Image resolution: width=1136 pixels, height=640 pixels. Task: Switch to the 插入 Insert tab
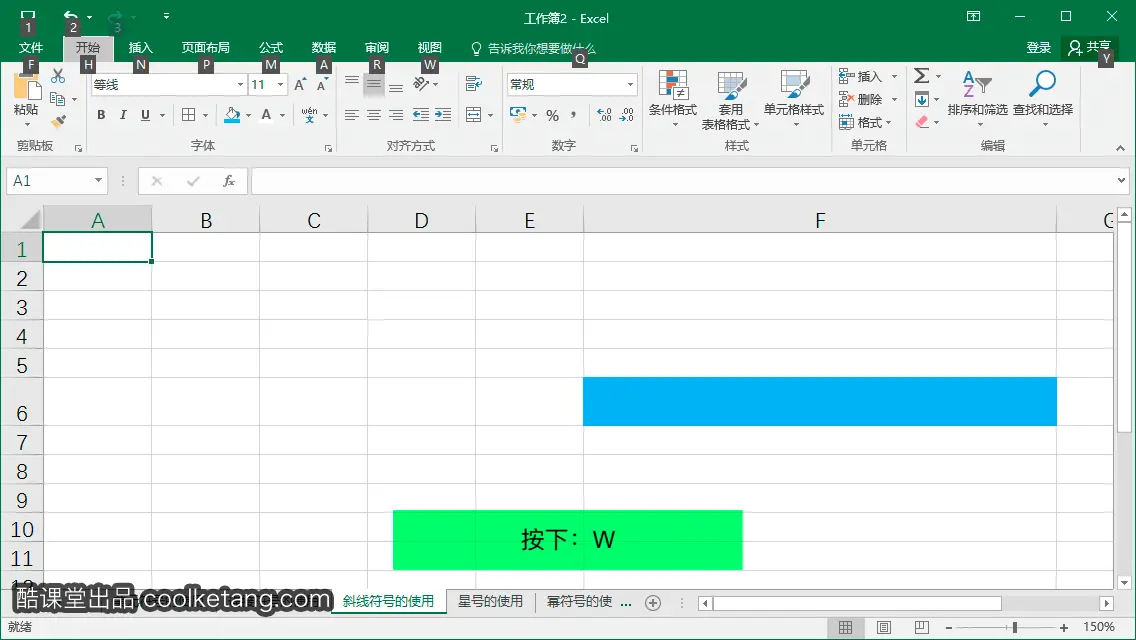(x=141, y=48)
